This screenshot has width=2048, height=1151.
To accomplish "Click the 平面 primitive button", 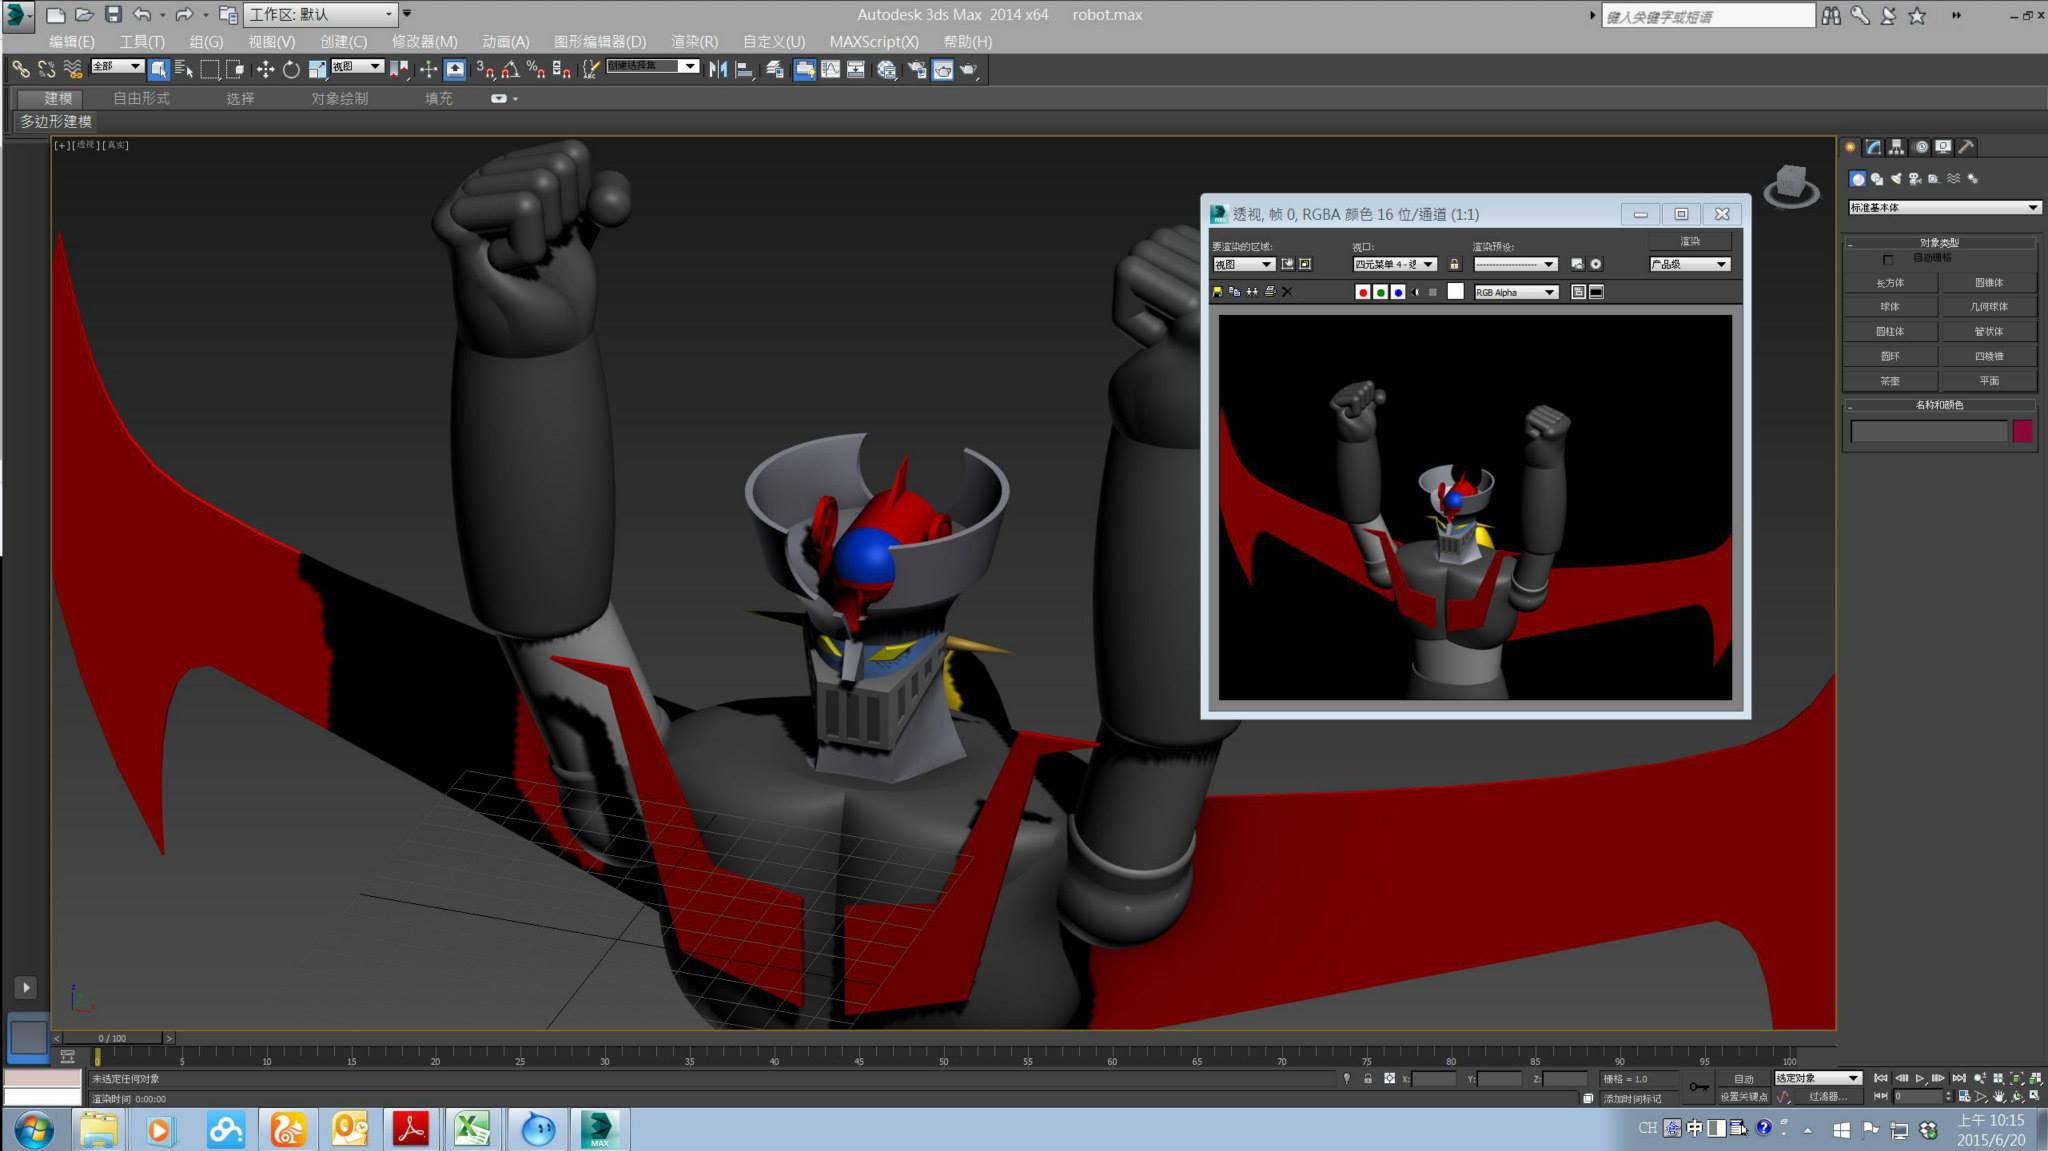I will point(1989,381).
